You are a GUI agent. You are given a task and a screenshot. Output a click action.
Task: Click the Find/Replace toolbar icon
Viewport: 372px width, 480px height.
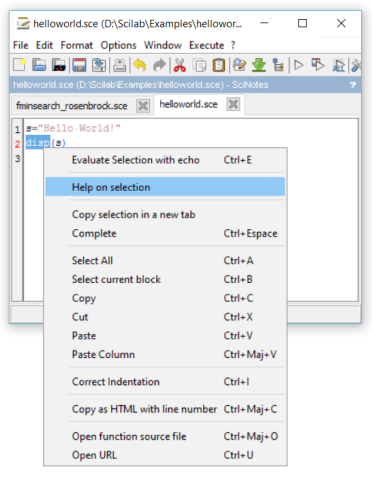click(239, 65)
